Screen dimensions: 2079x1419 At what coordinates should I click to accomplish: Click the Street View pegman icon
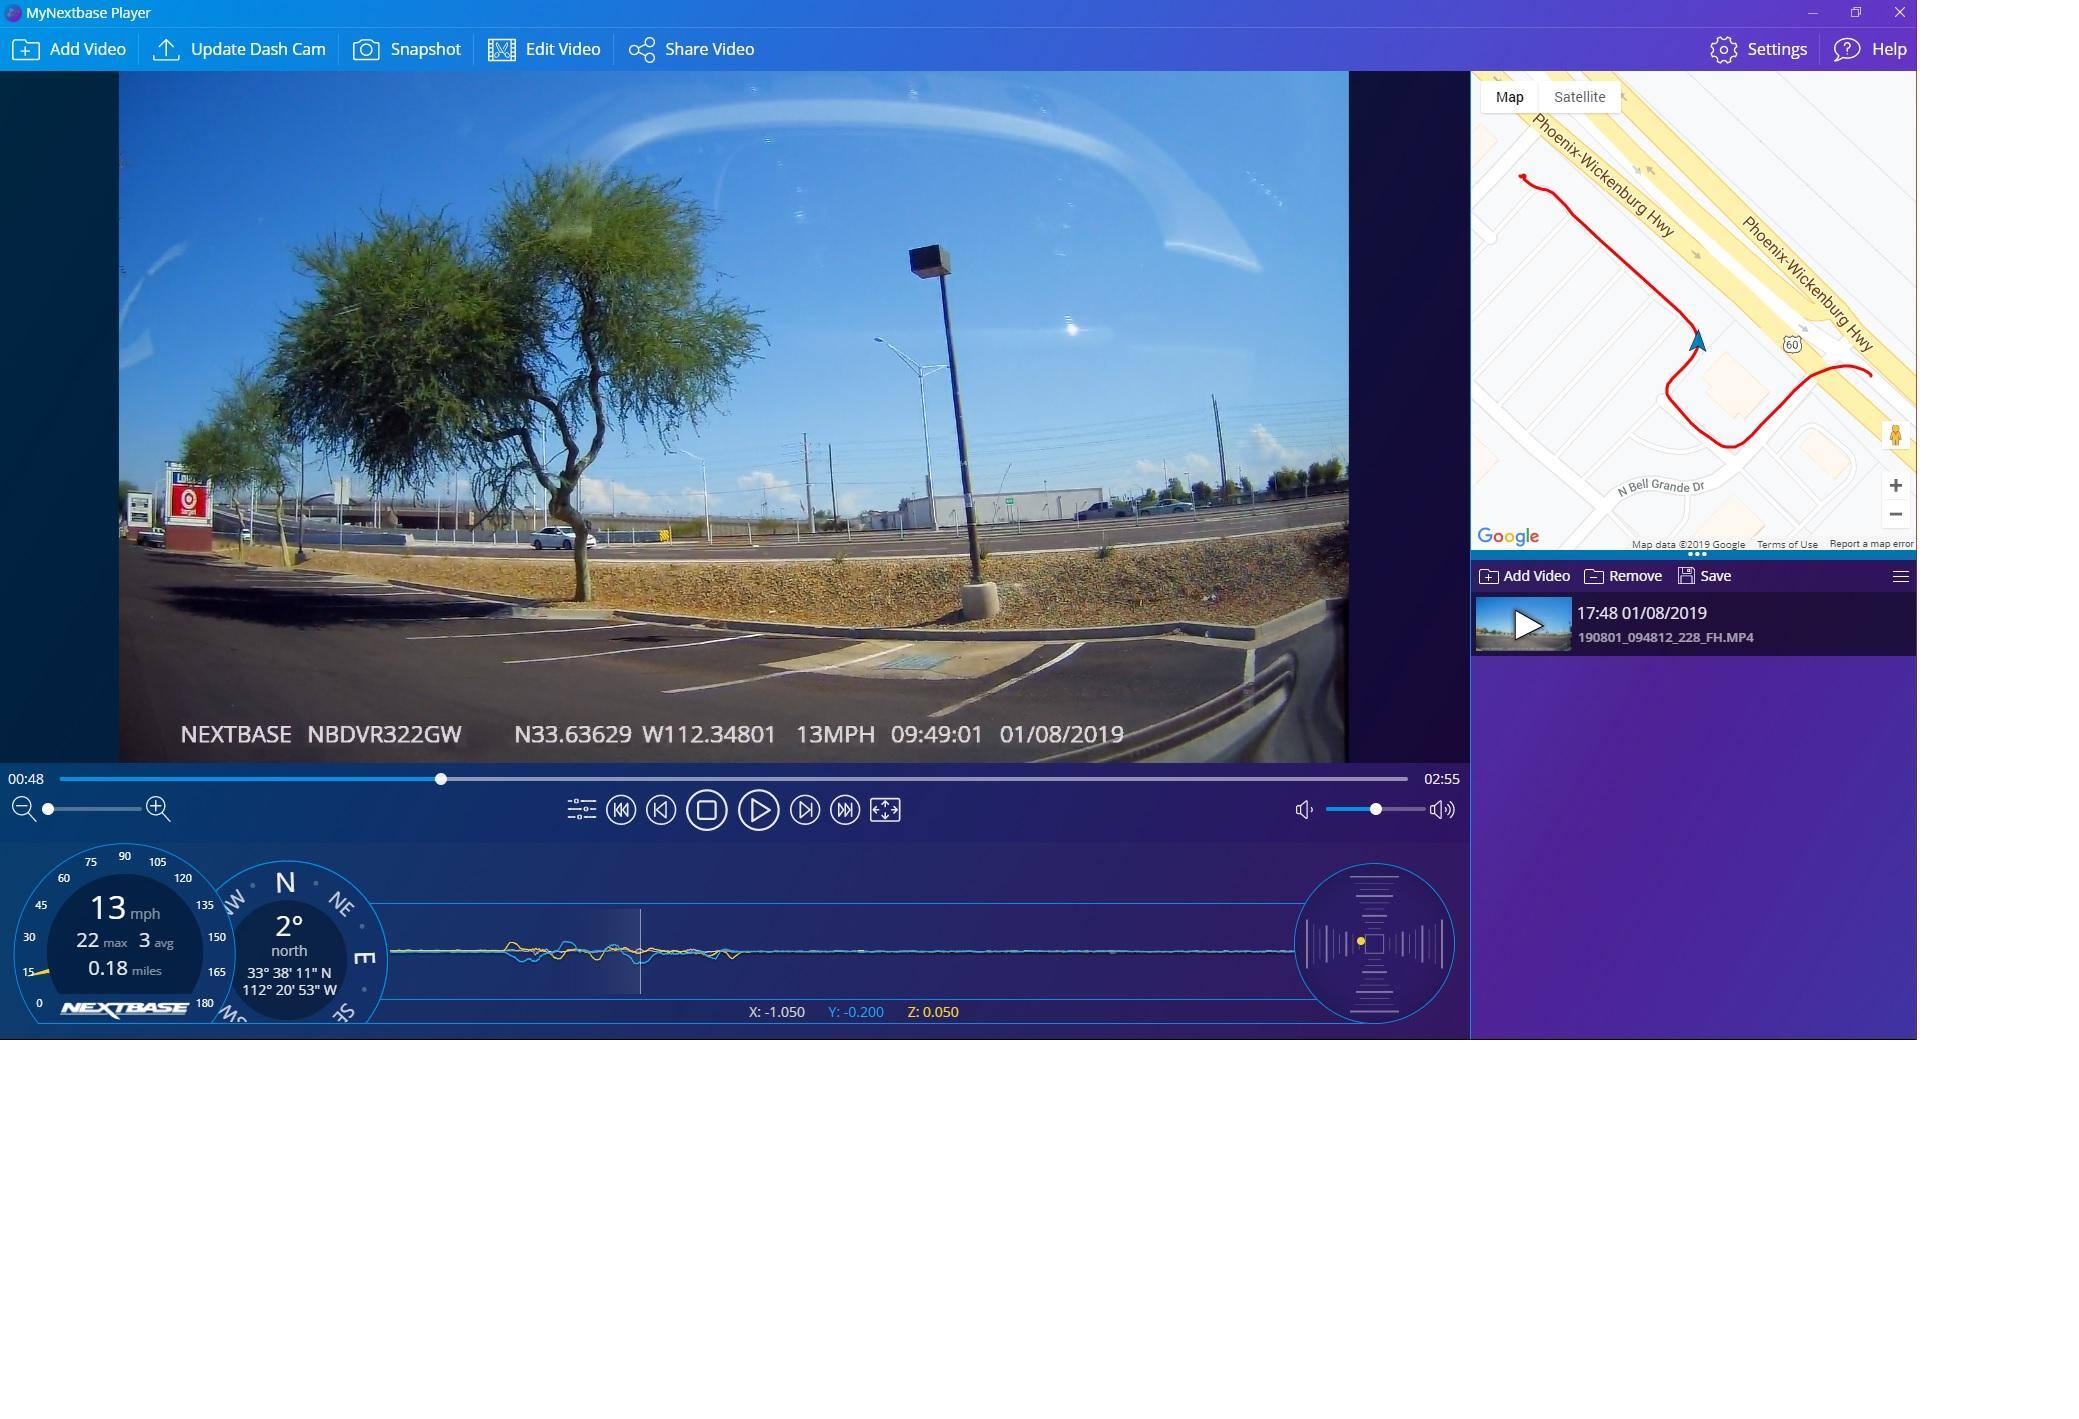coord(1895,435)
